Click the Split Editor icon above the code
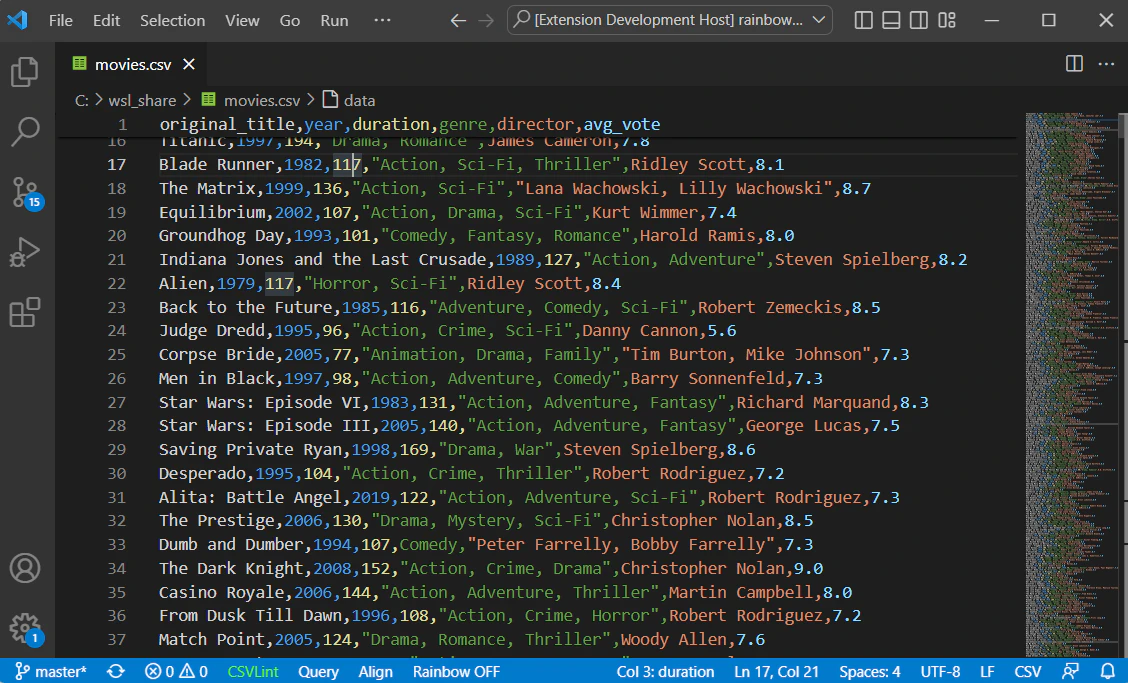1128x683 pixels. pyautogui.click(x=1072, y=63)
